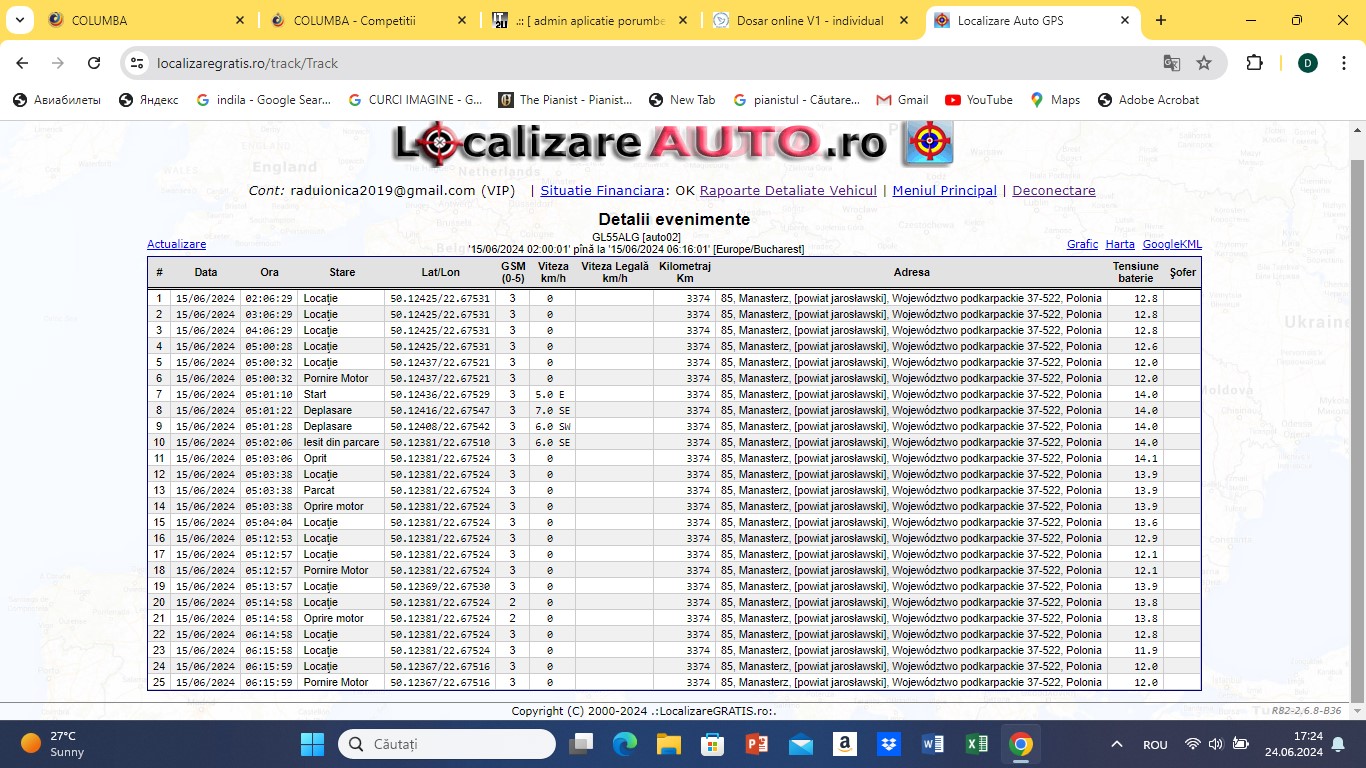
Task: Switch to Dosar online V1 tab
Action: pos(810,20)
